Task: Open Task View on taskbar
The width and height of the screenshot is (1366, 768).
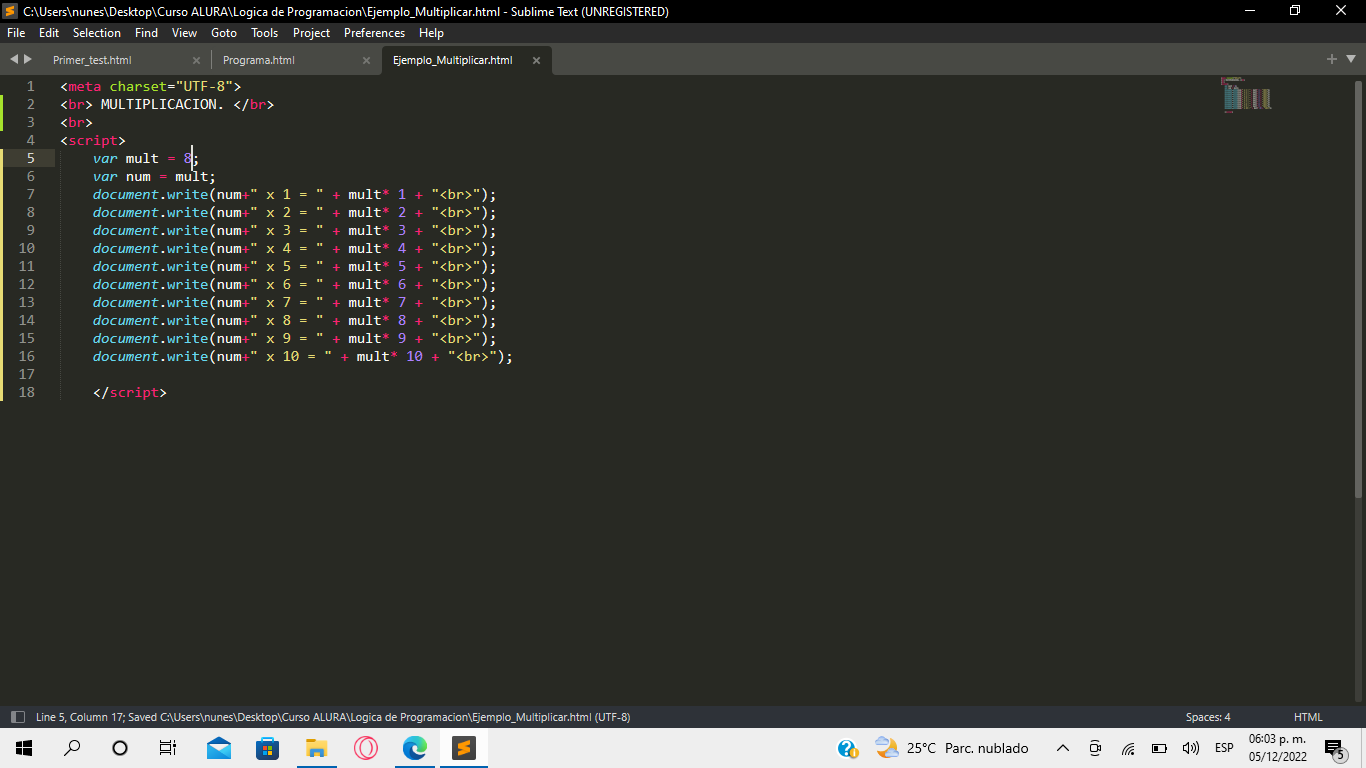Action: click(x=168, y=748)
